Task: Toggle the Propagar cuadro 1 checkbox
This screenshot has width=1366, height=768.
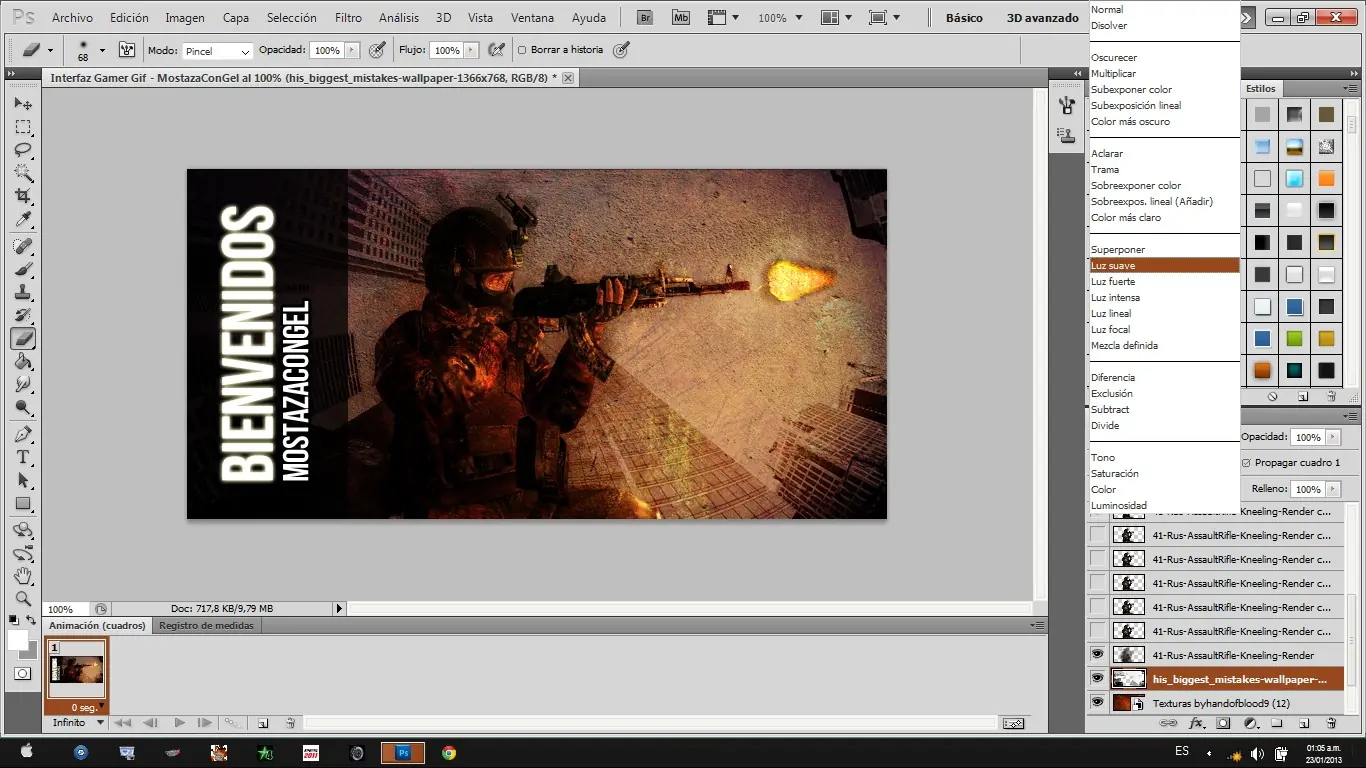Action: pos(1246,463)
